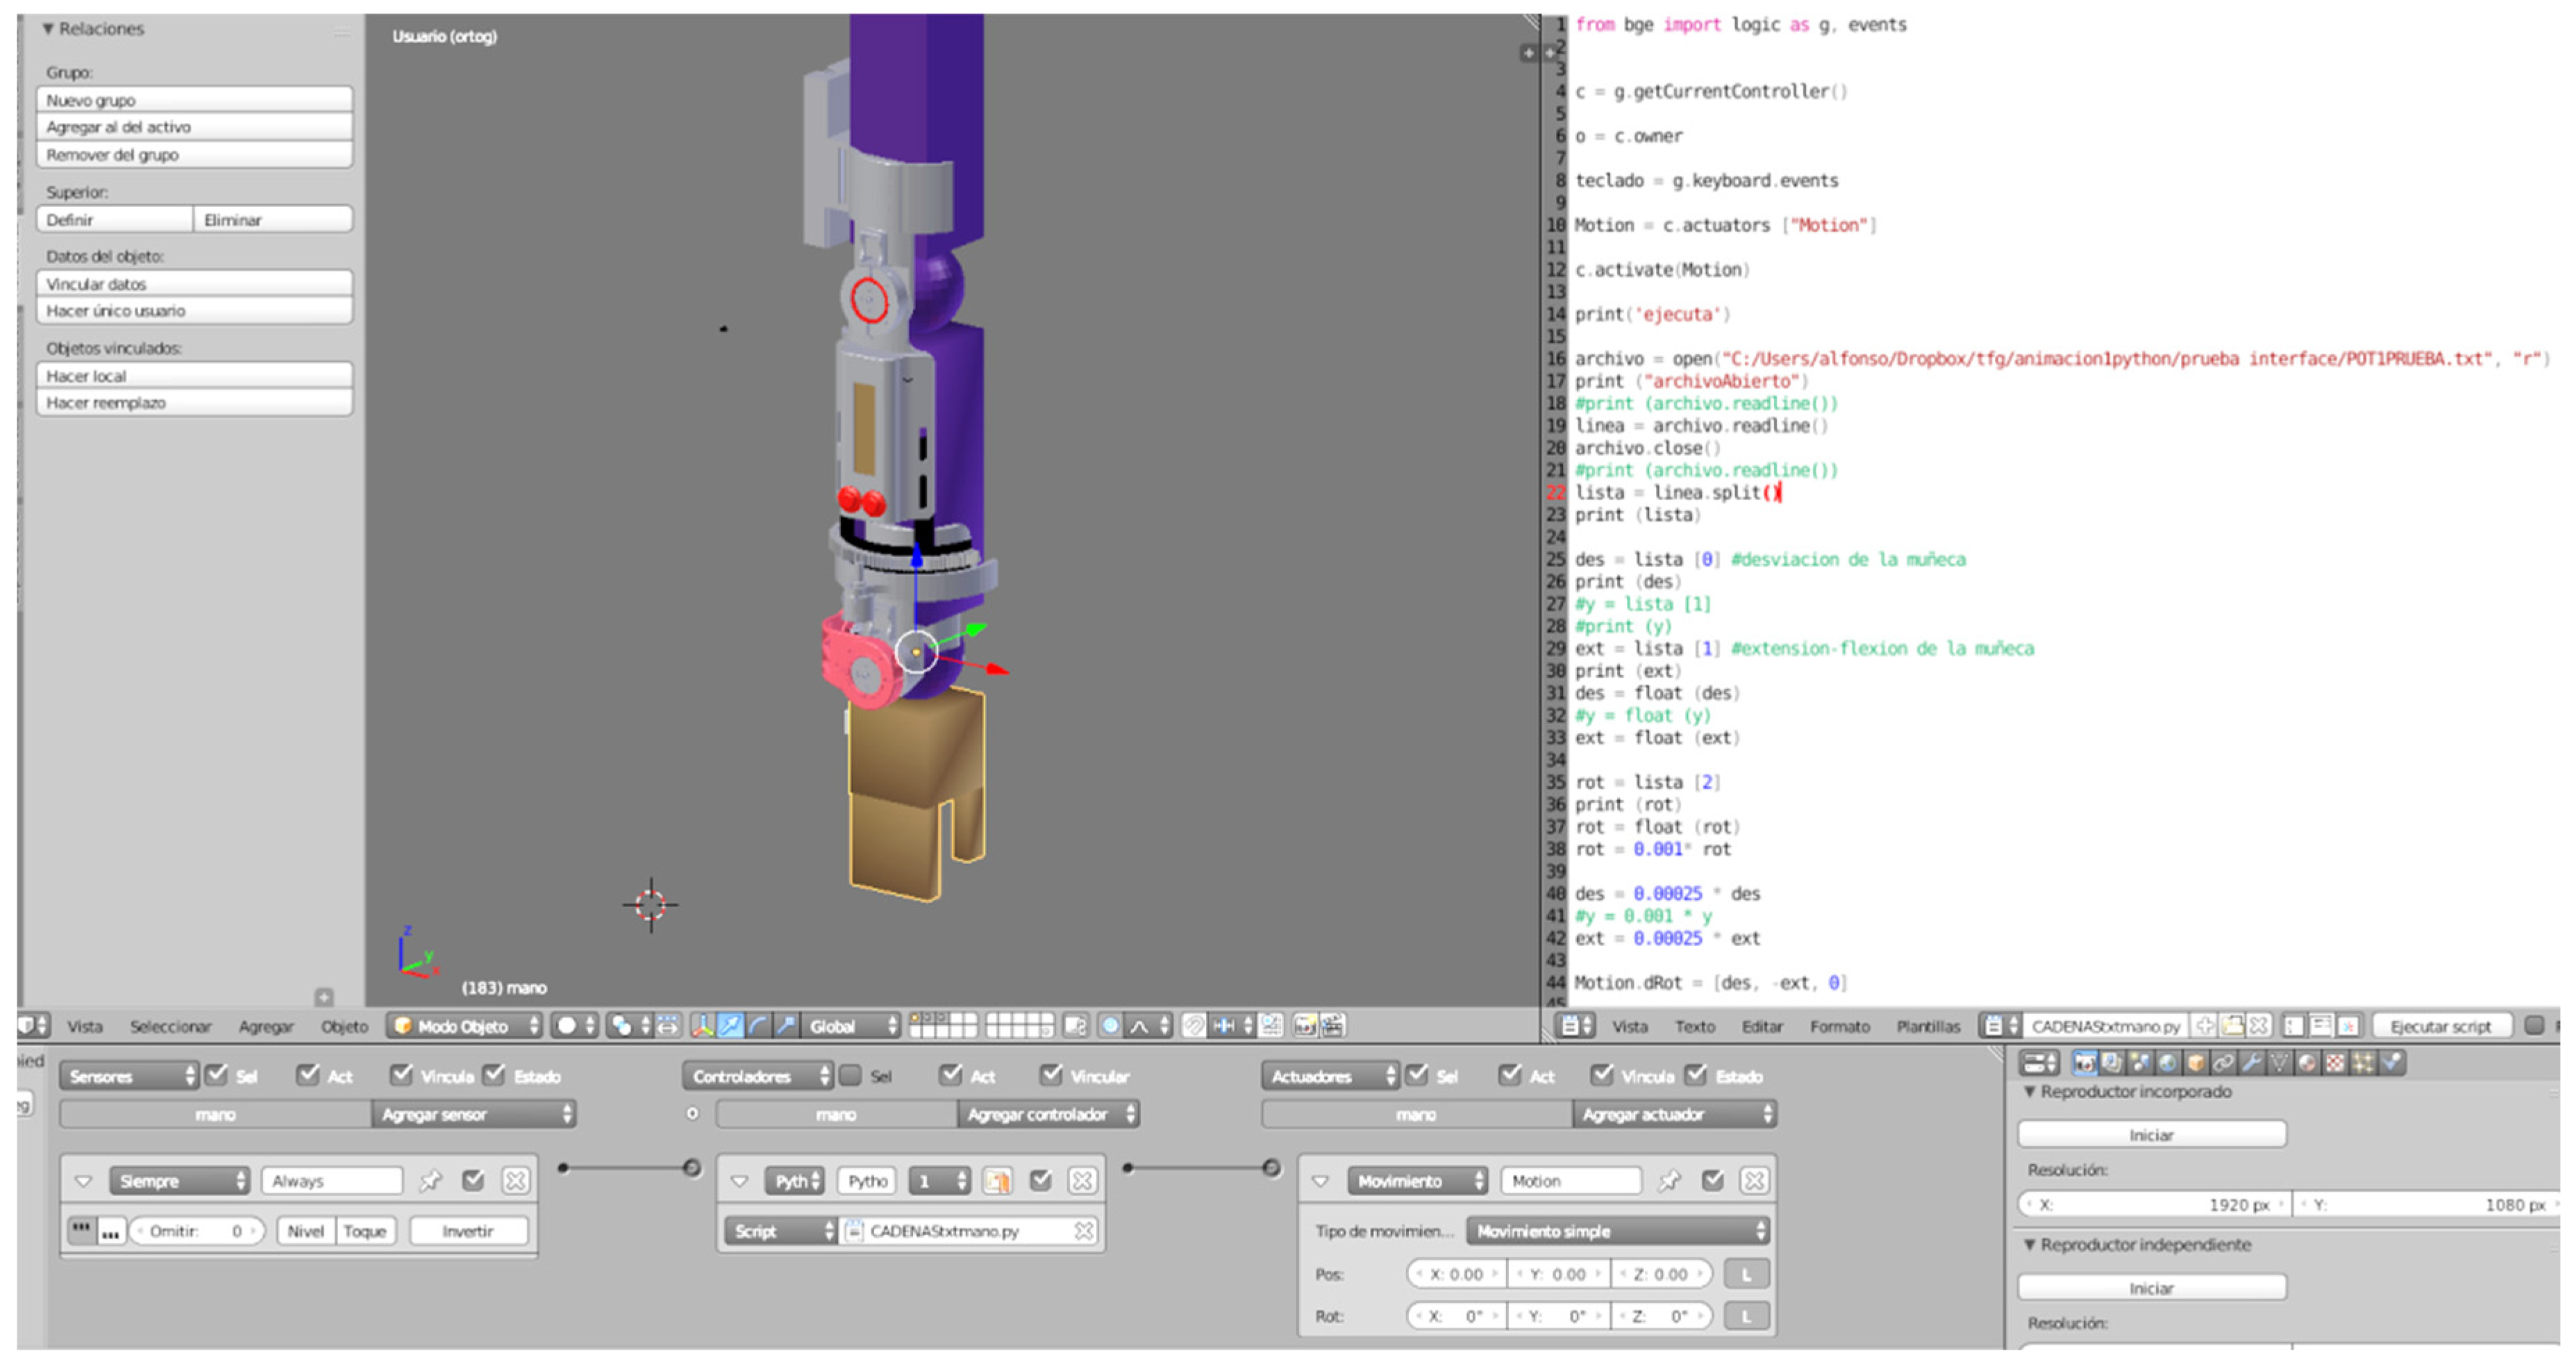Open the Render properties tab icon

pyautogui.click(x=2084, y=1063)
